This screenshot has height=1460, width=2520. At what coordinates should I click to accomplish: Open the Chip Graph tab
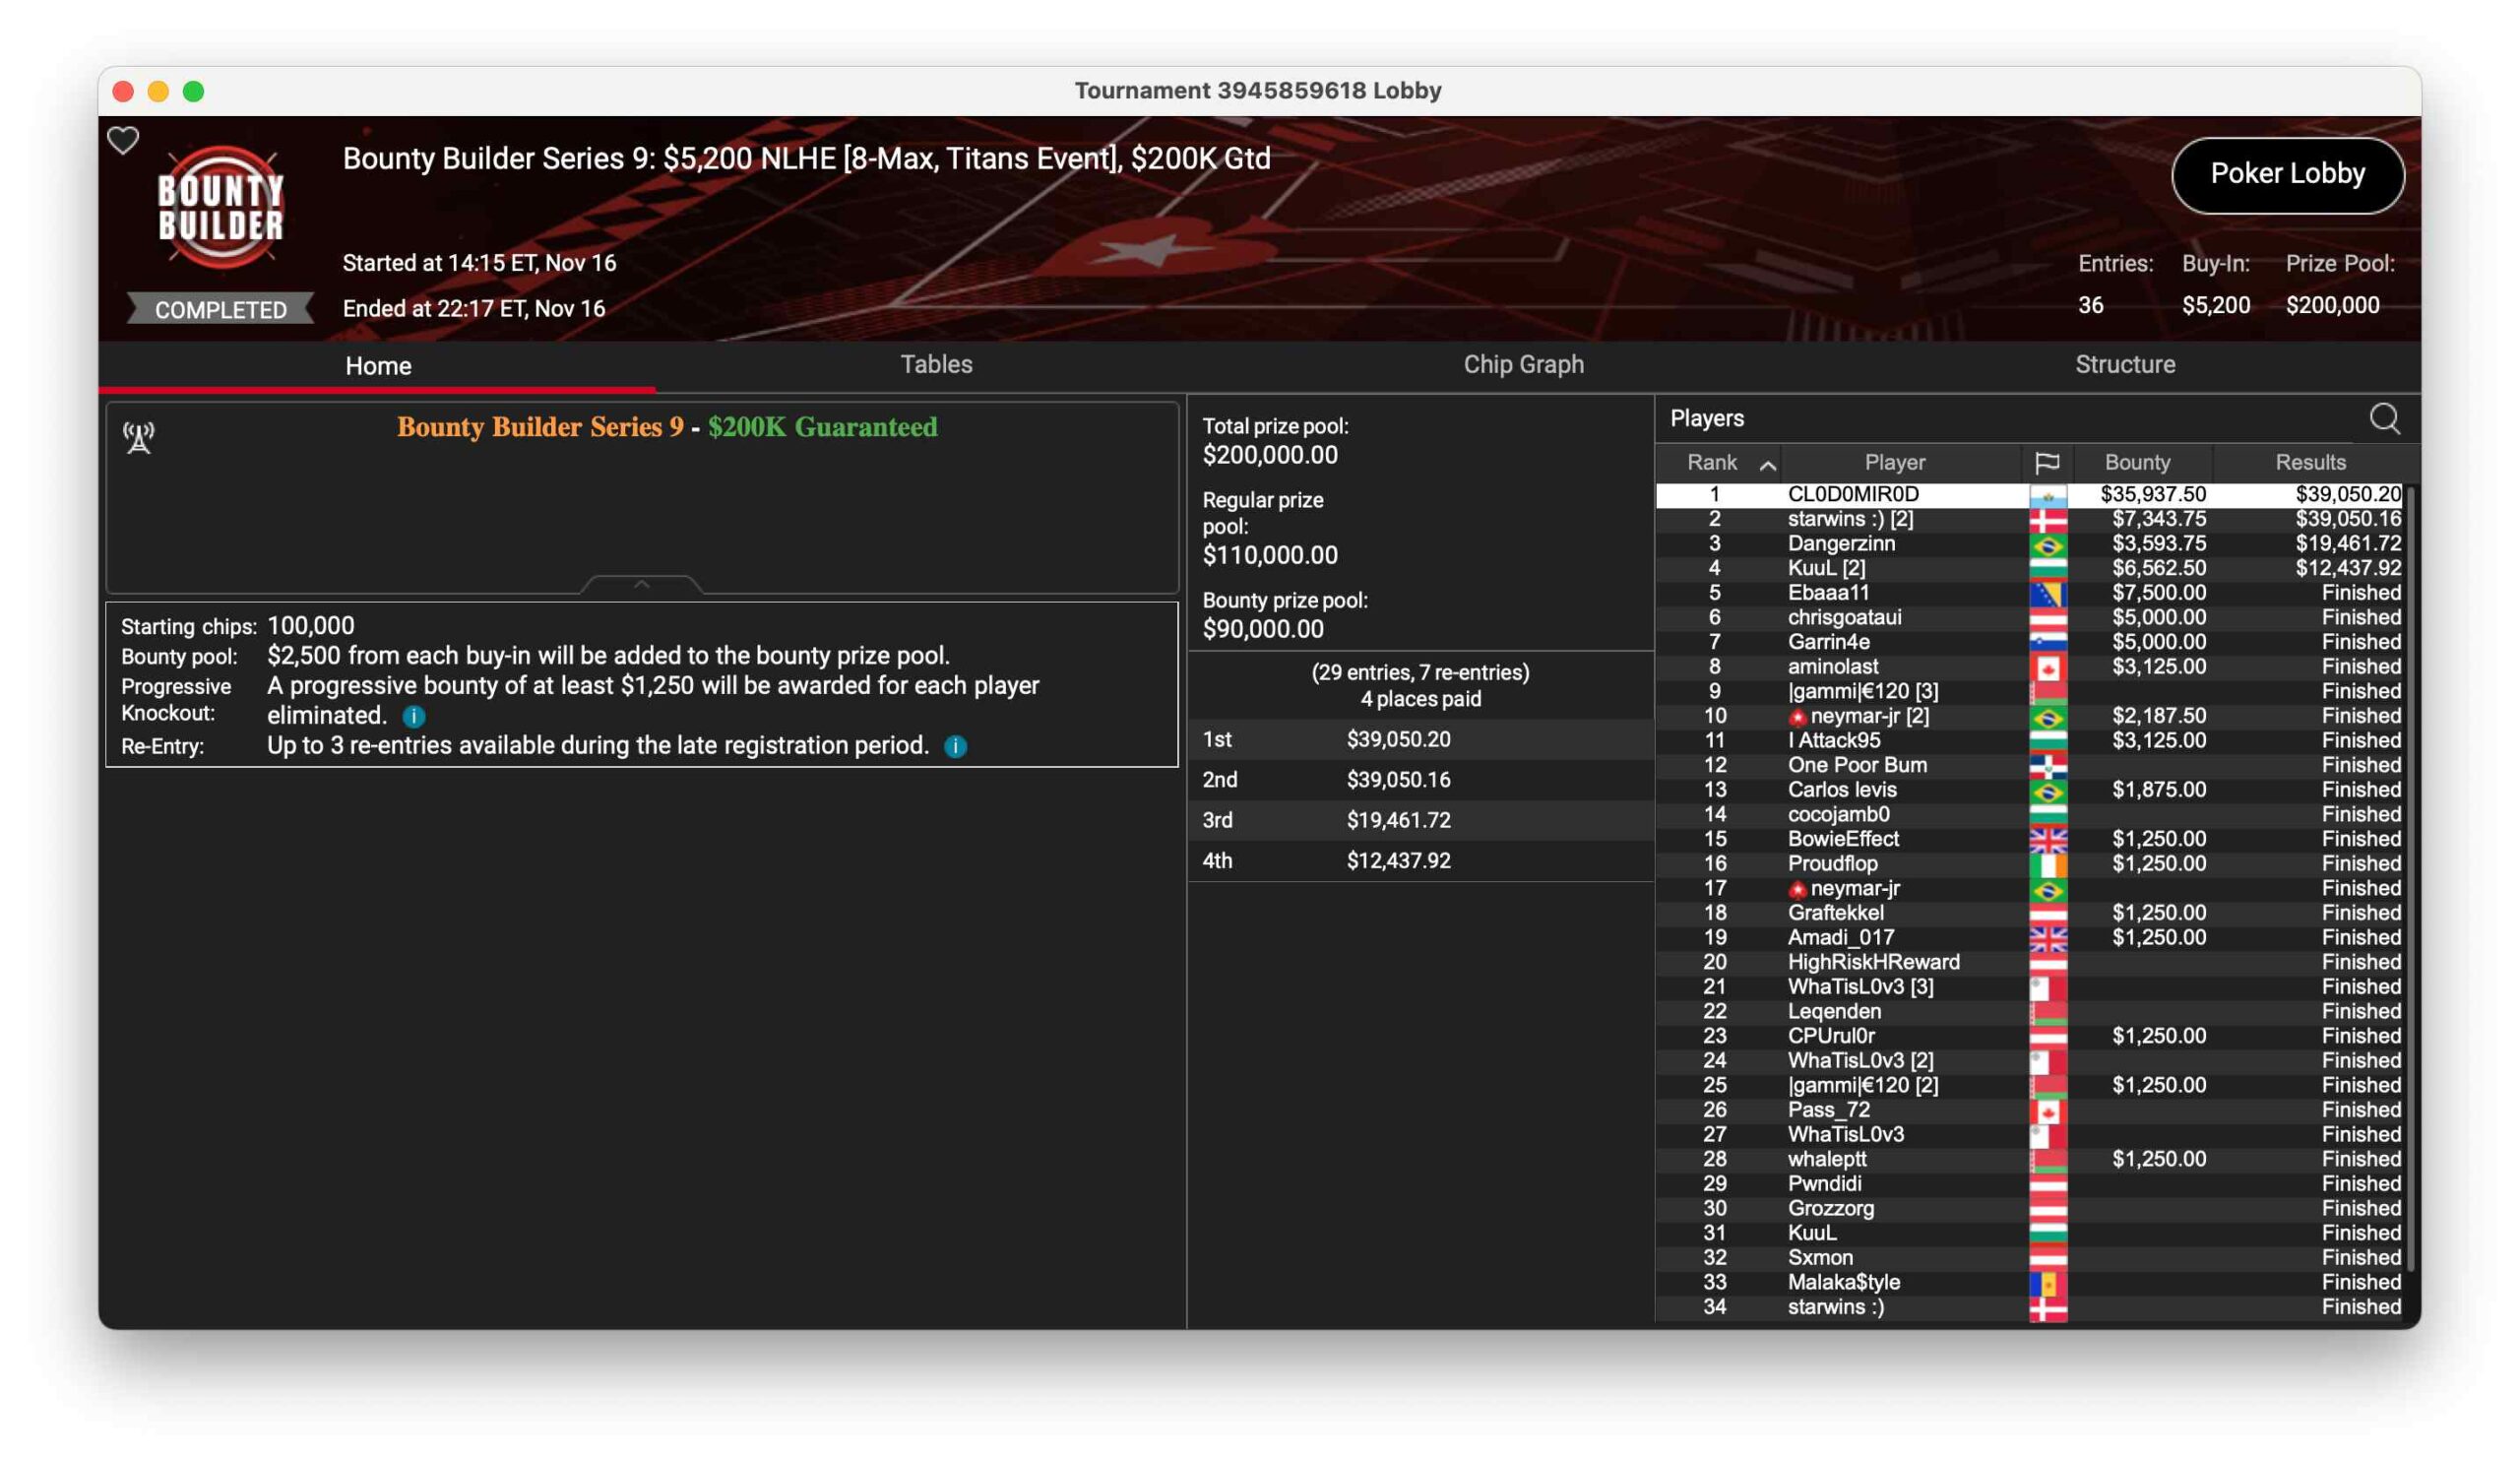coord(1523,364)
